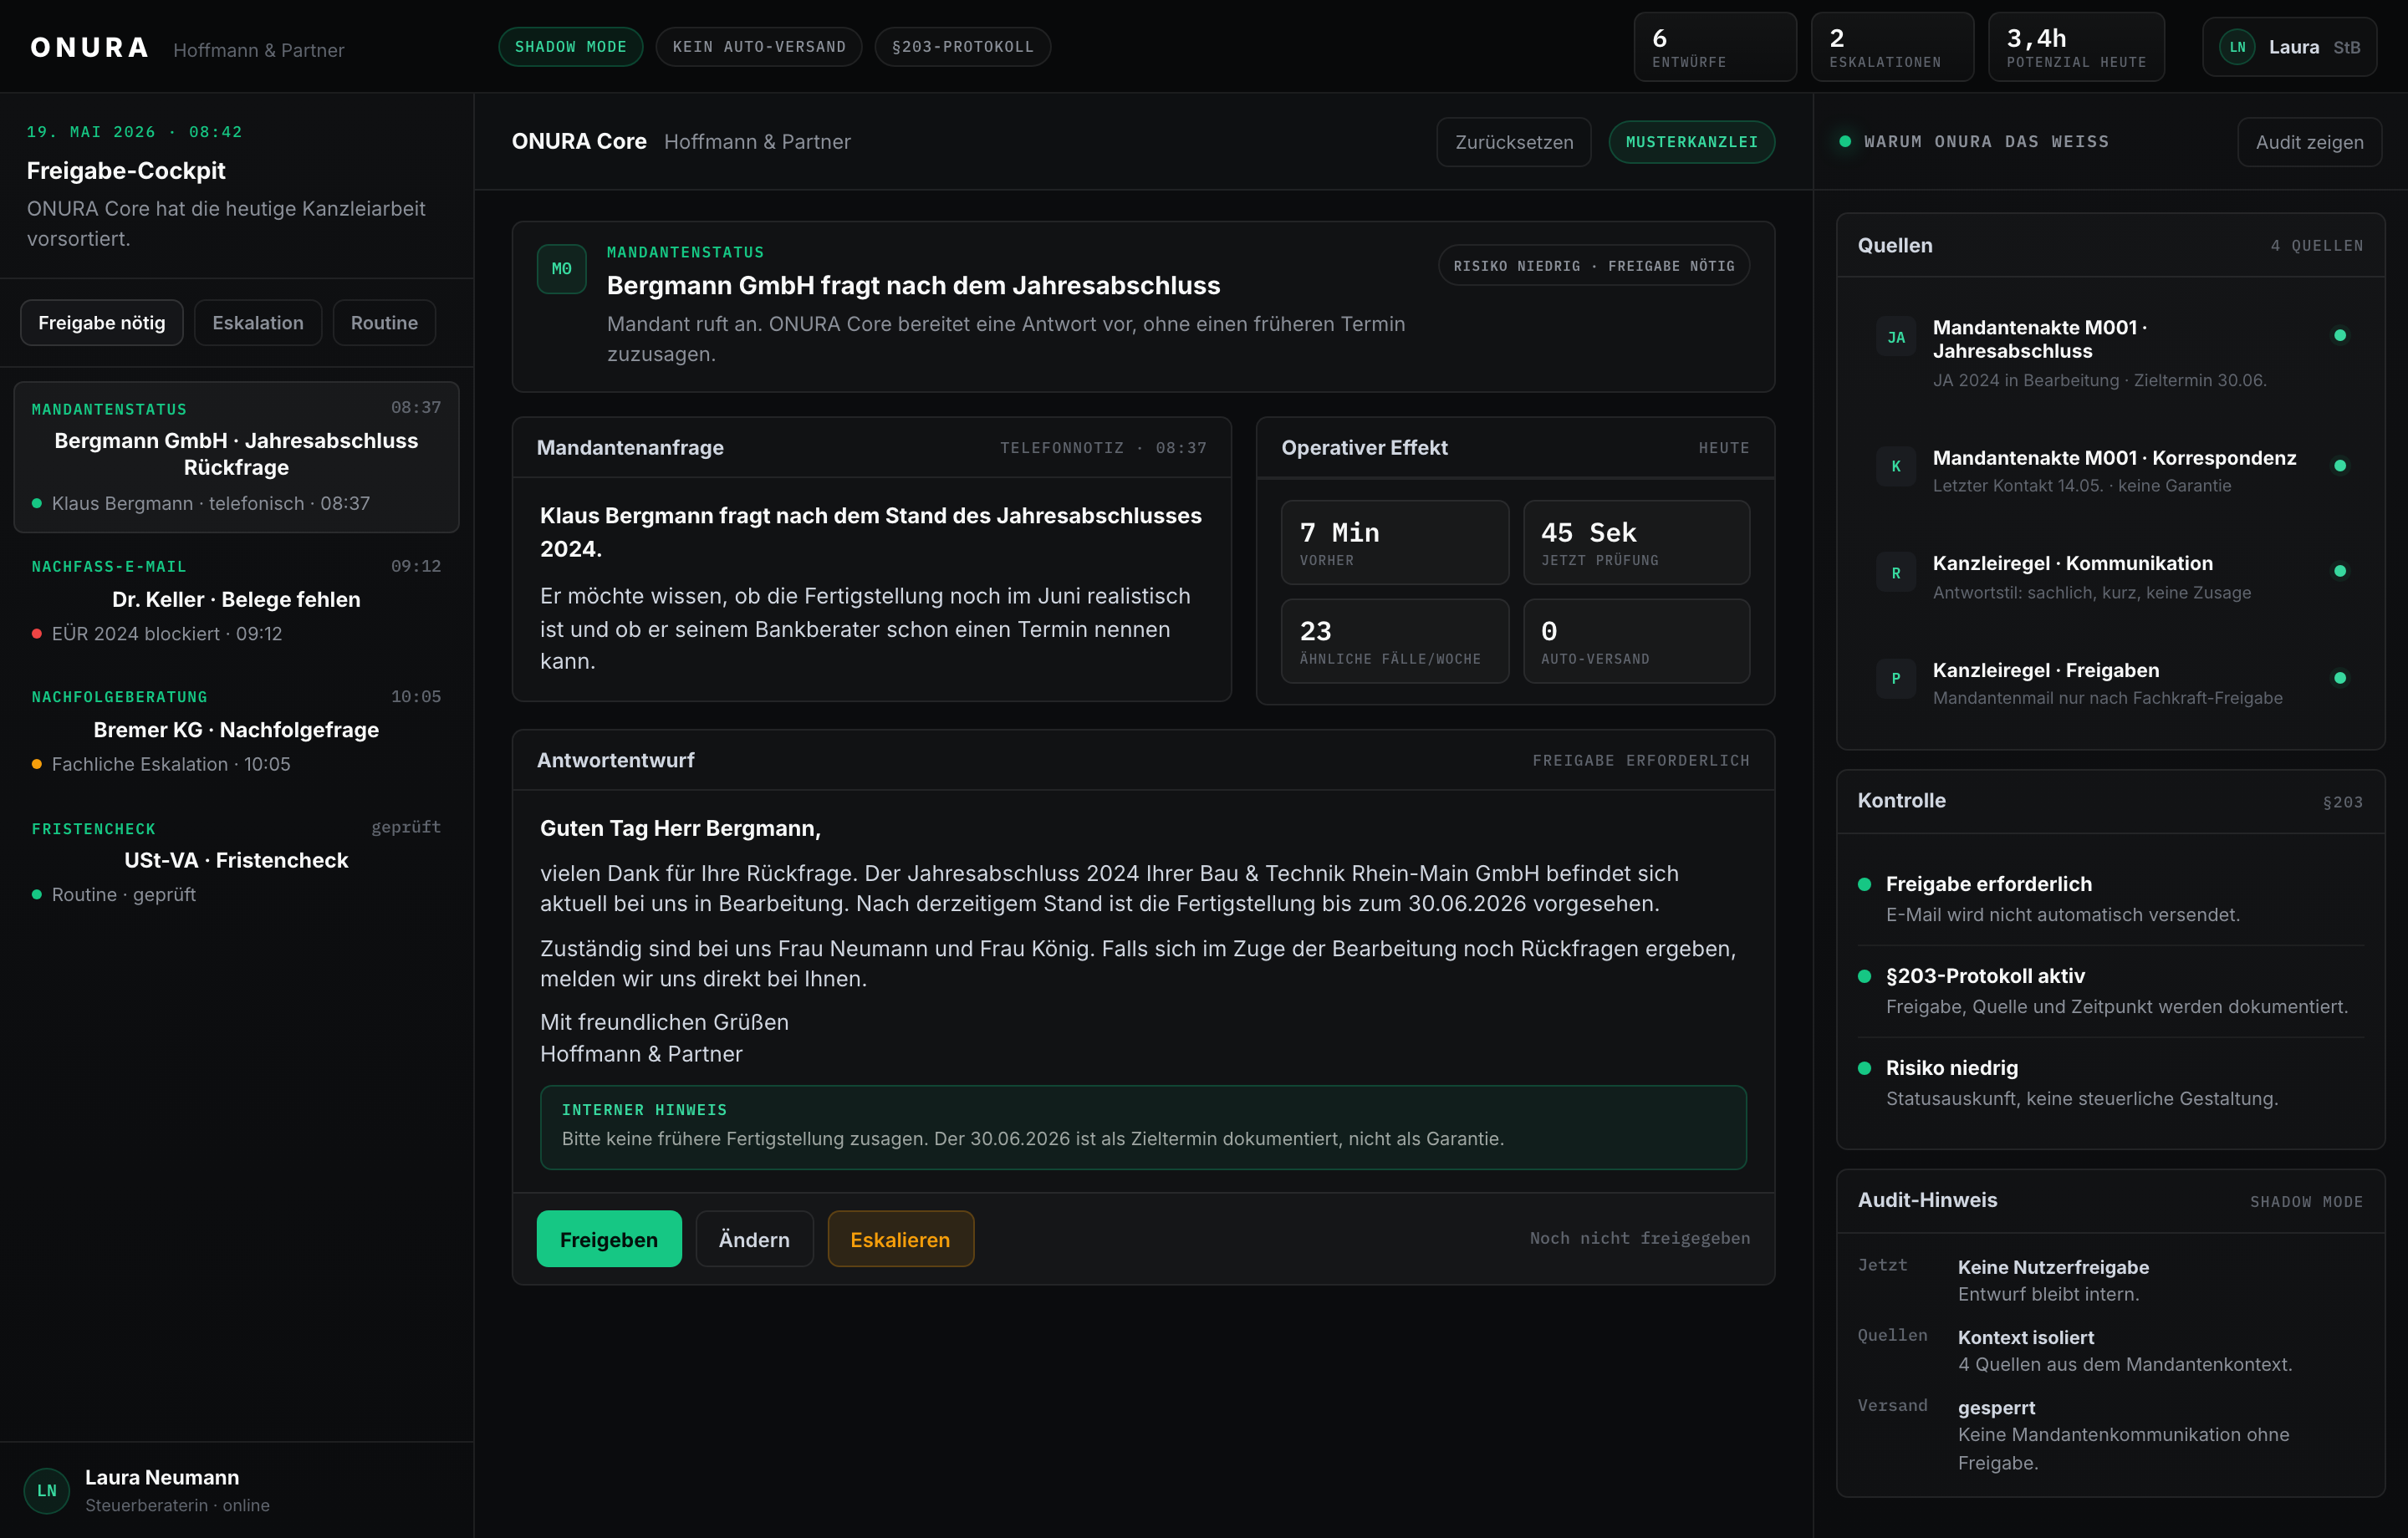Click the LN avatar beside Laura Neumann
This screenshot has height=1538, width=2408.
pos(47,1490)
